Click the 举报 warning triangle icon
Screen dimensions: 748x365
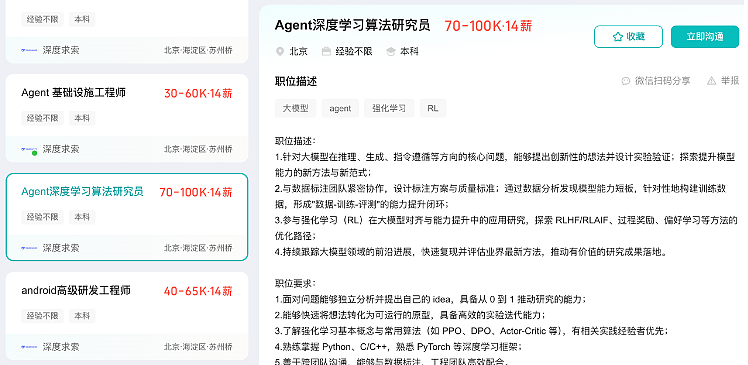[x=711, y=81]
